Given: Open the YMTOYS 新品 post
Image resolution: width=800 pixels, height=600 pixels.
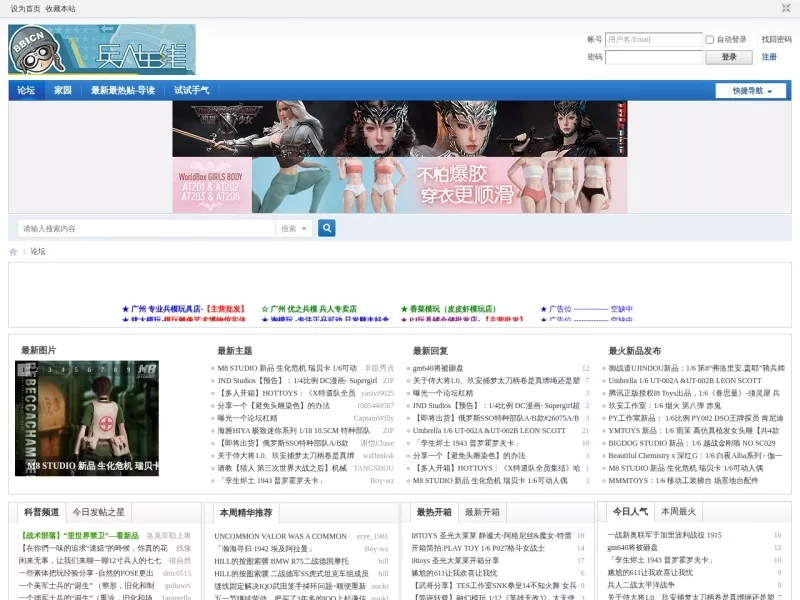Looking at the screenshot, I should [694, 431].
